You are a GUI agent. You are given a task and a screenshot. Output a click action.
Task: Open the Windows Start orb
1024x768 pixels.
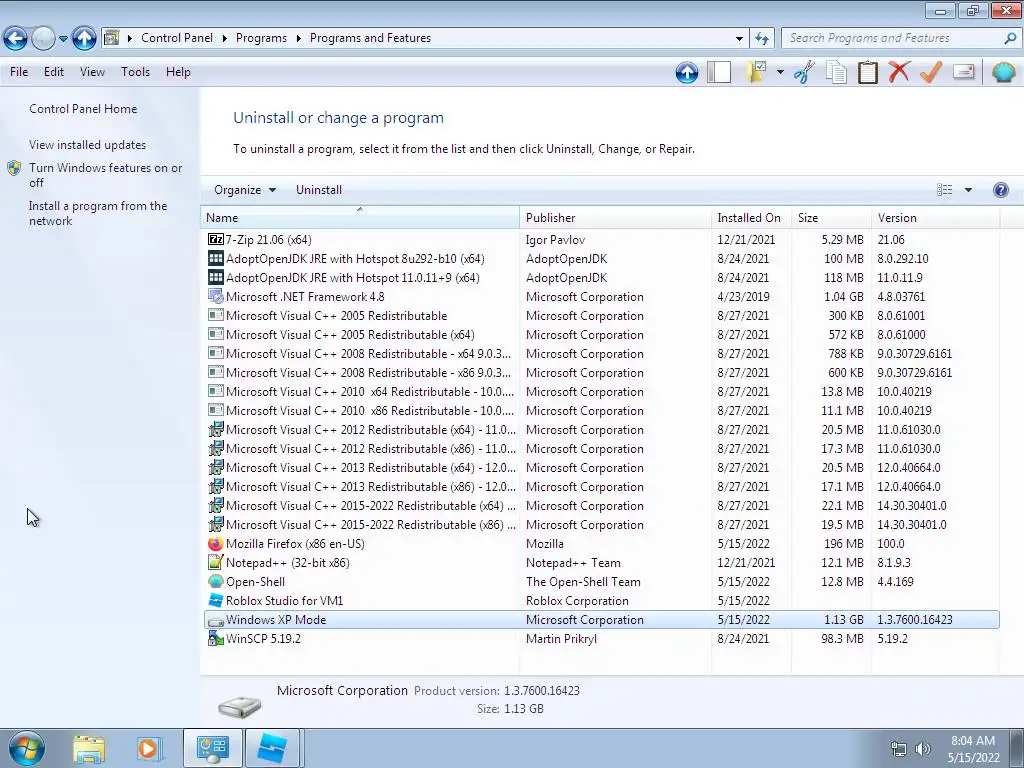[25, 748]
